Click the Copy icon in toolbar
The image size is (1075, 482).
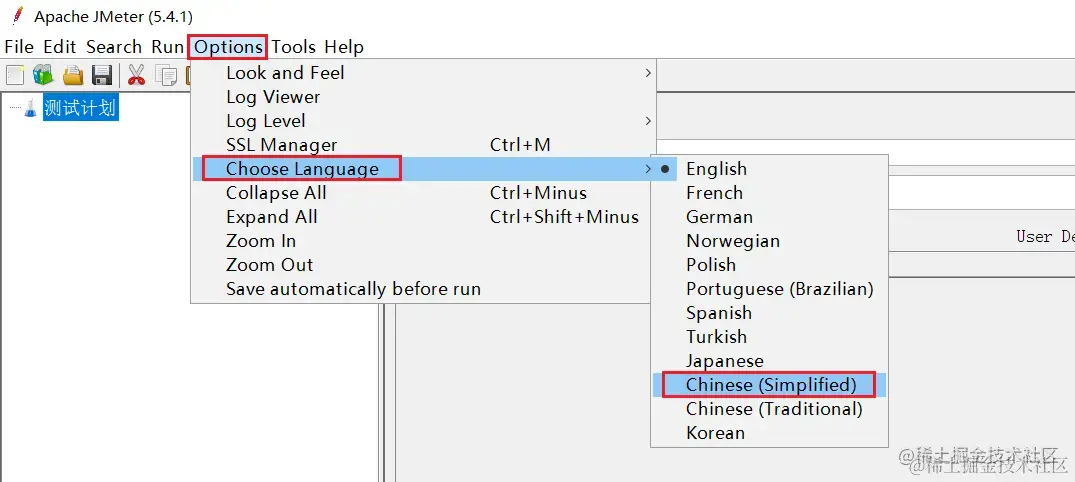166,75
